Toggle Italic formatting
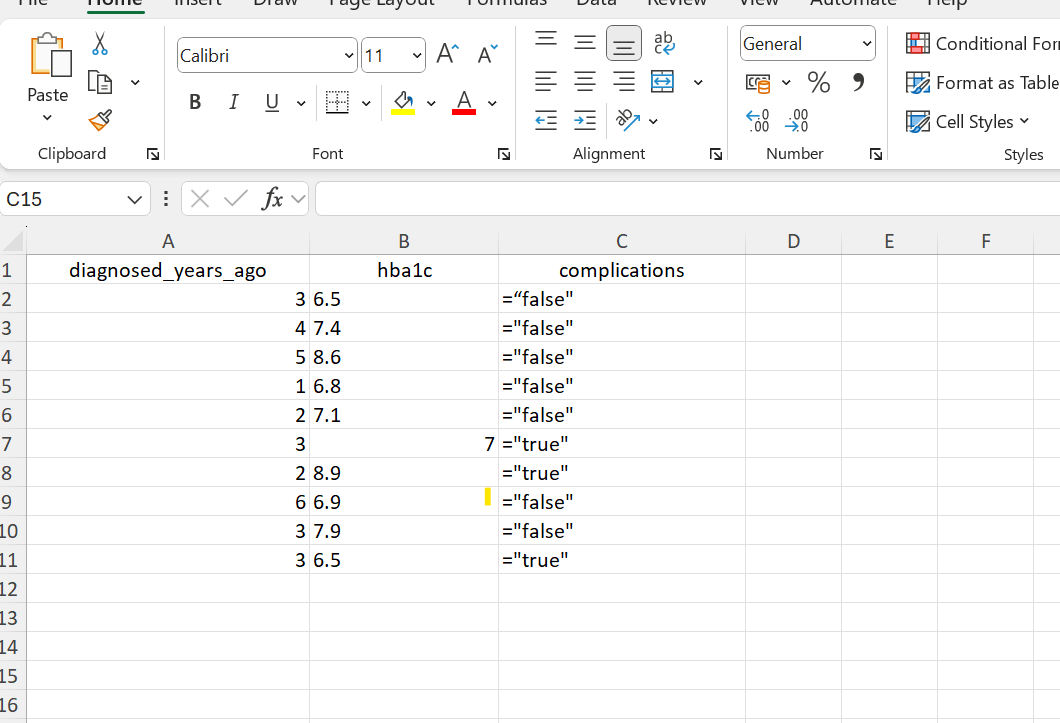Screen dimensions: 1060x723 click(233, 102)
